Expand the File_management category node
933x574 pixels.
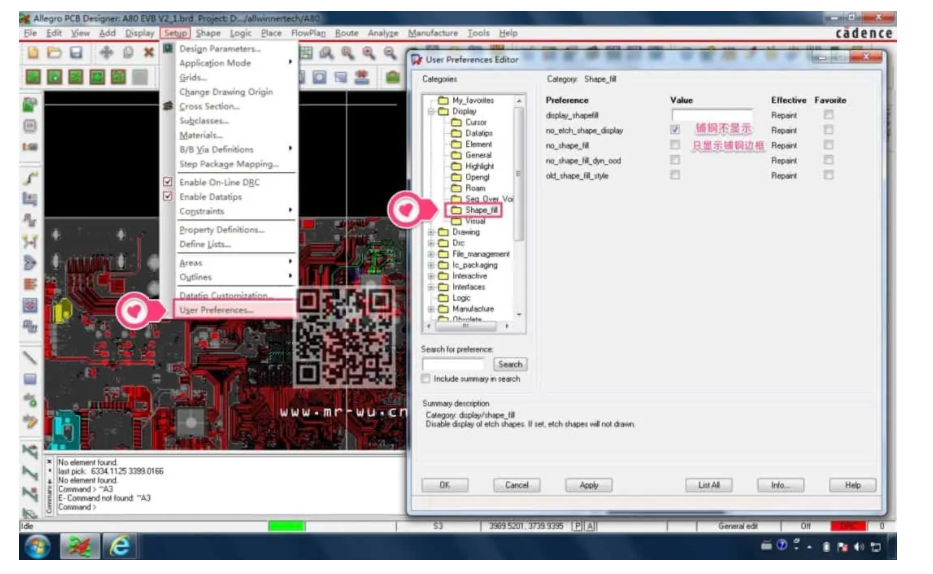tap(431, 254)
